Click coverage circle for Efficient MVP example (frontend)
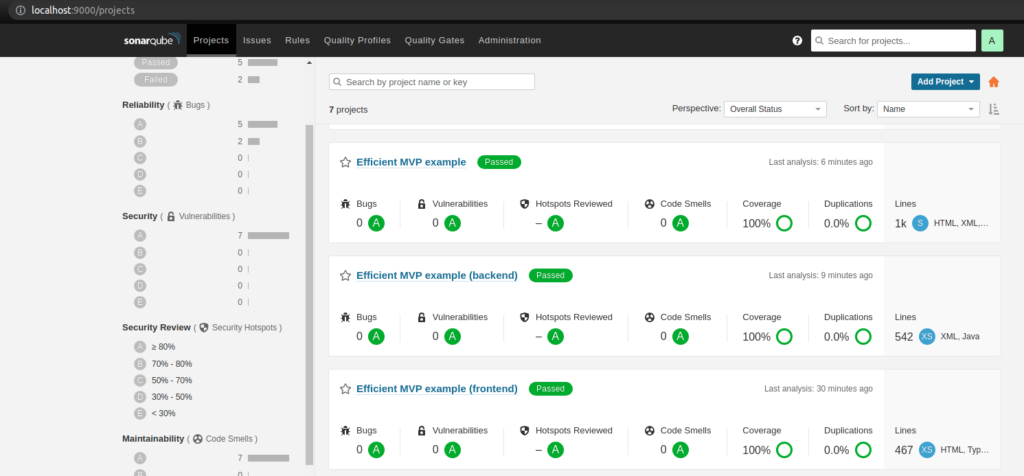This screenshot has width=1024, height=476. coord(784,450)
